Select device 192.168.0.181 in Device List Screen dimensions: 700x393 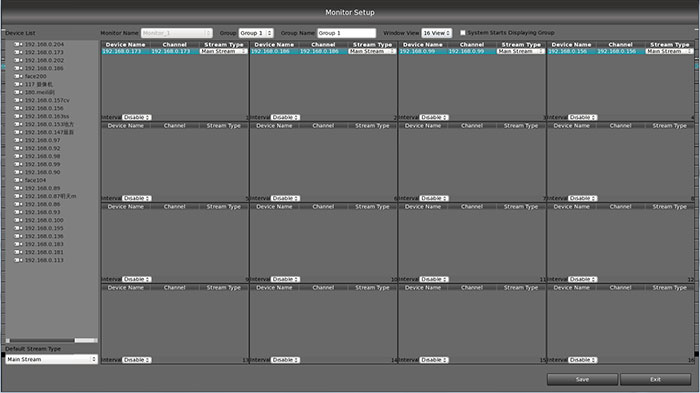(44, 252)
